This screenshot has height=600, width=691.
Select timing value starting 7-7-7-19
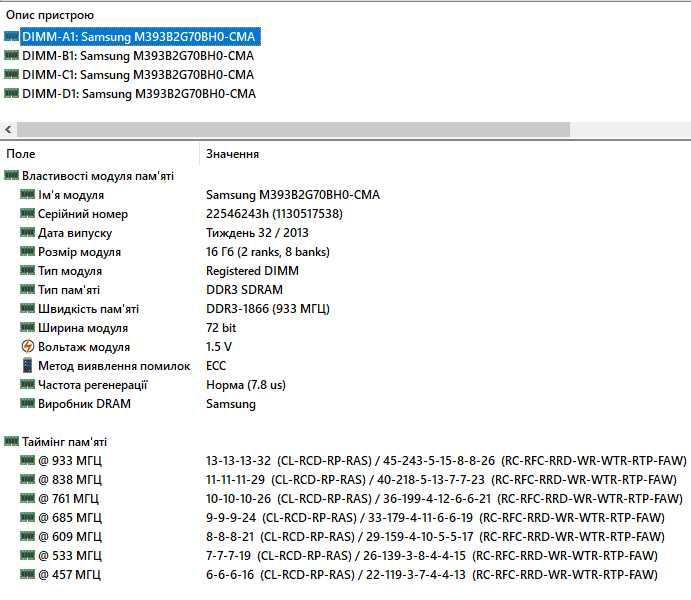[432, 556]
